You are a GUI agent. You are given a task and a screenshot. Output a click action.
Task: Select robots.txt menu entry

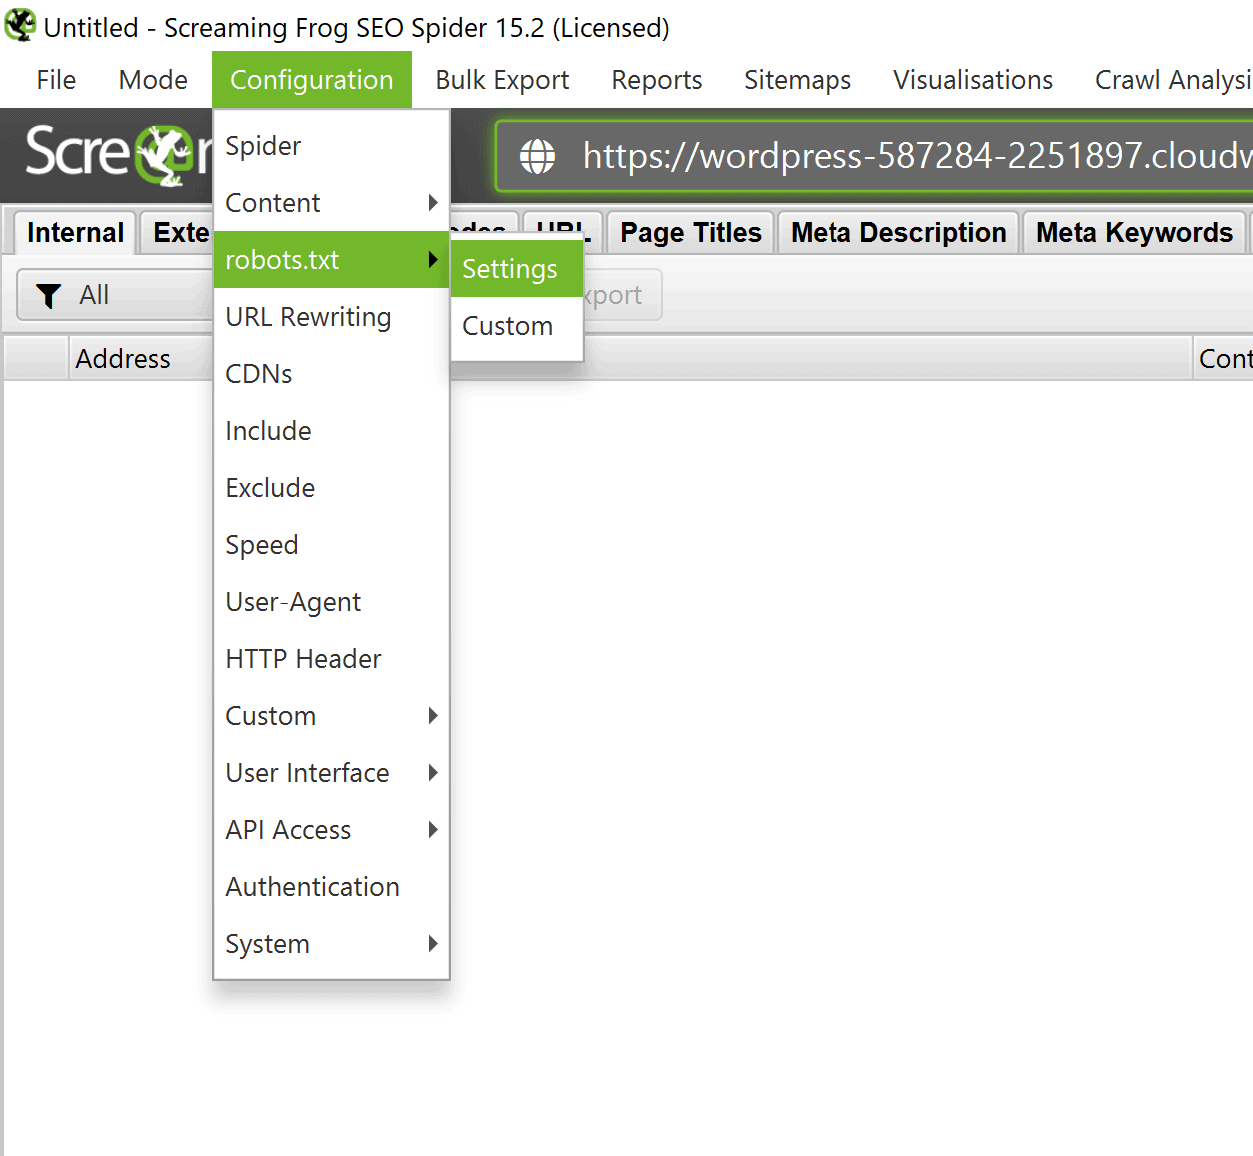(331, 260)
